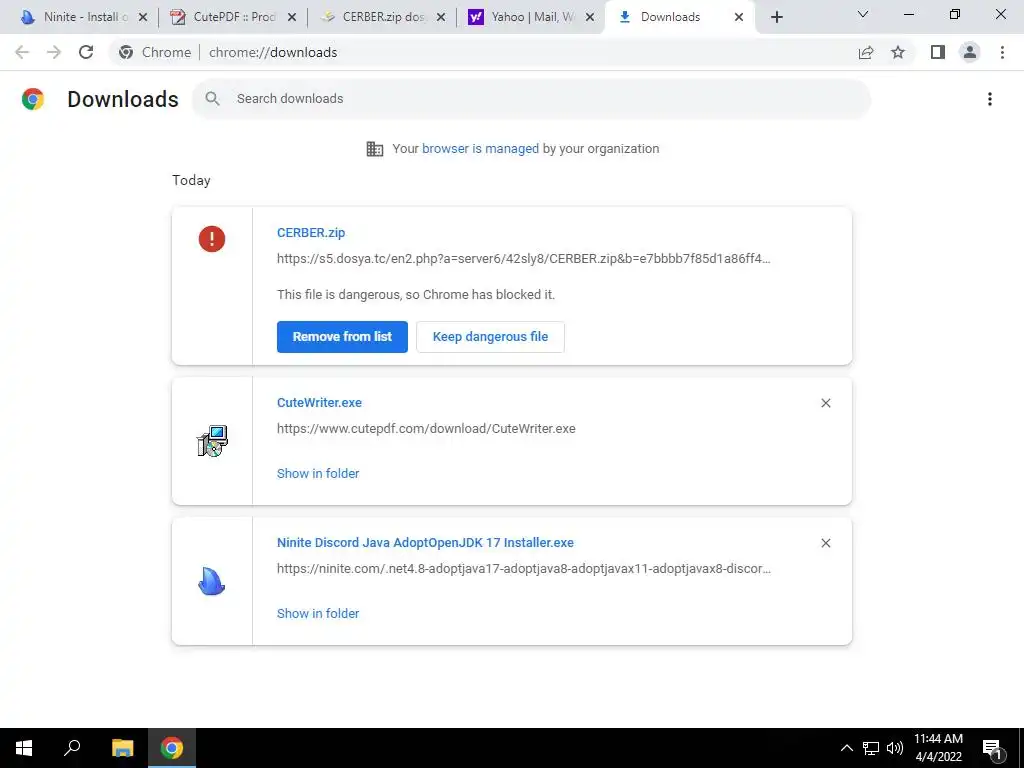This screenshot has width=1024, height=768.
Task: Share this page icon
Action: pos(866,52)
